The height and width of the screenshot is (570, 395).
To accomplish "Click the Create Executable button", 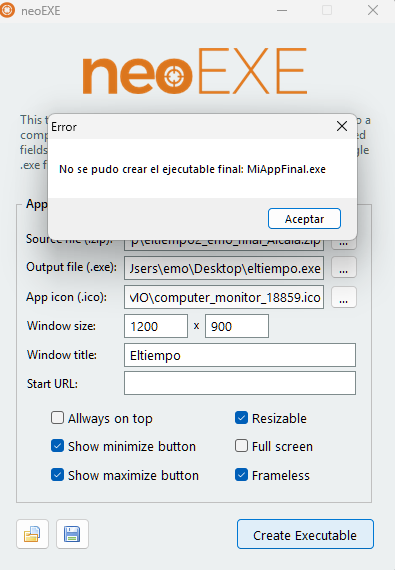I will pos(305,534).
